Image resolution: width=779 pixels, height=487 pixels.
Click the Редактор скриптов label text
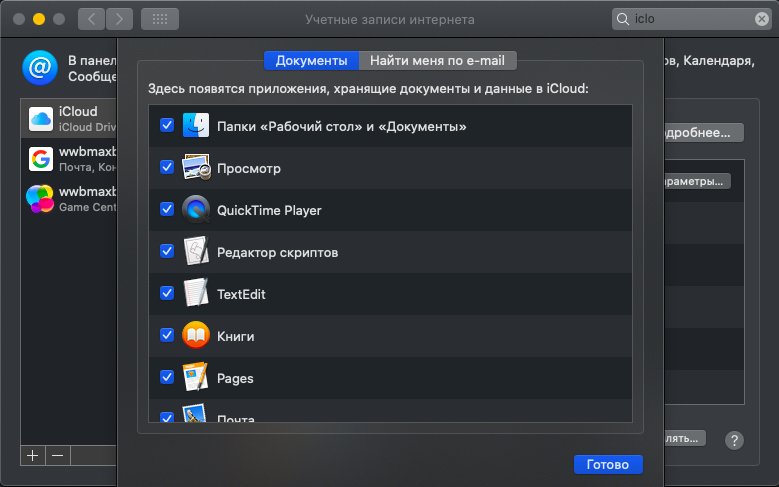277,252
